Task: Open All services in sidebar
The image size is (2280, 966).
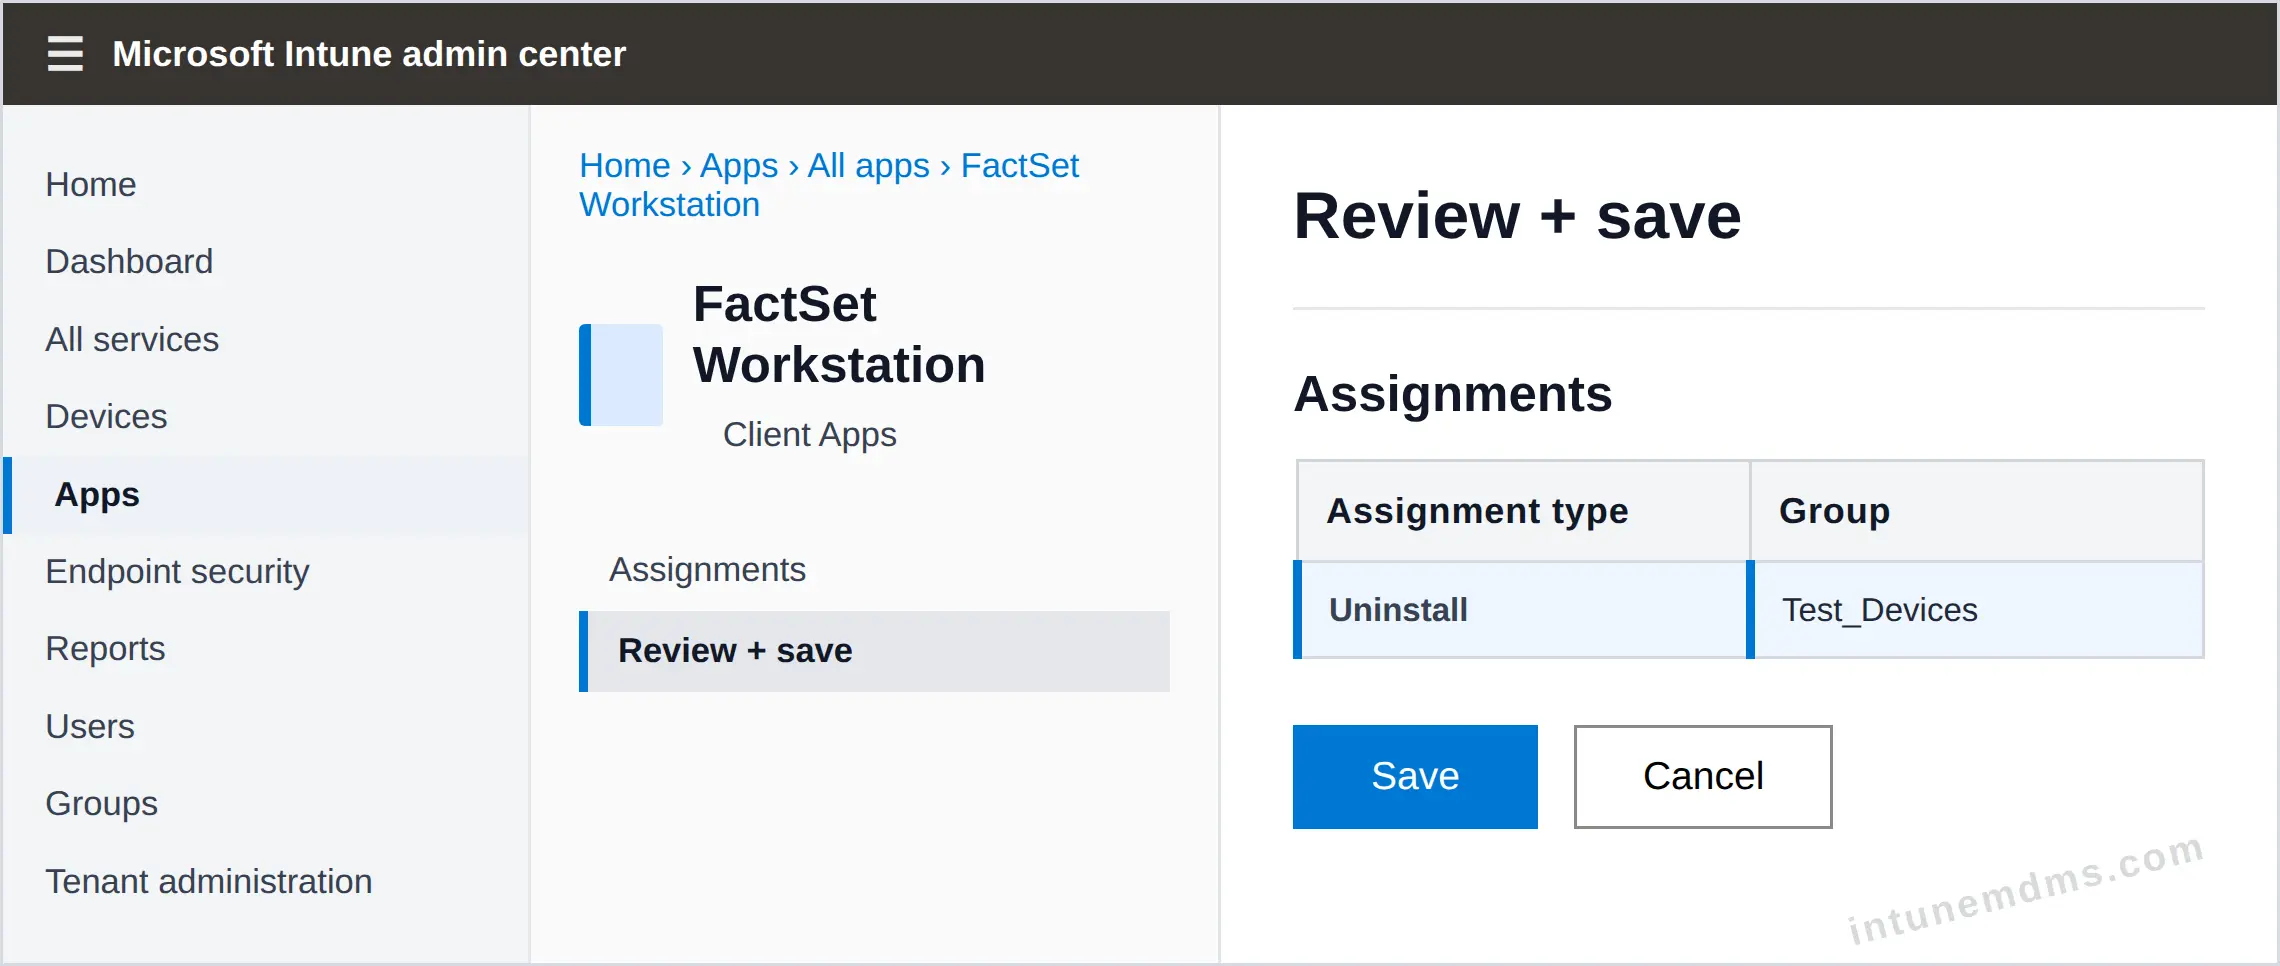Action: coord(132,340)
